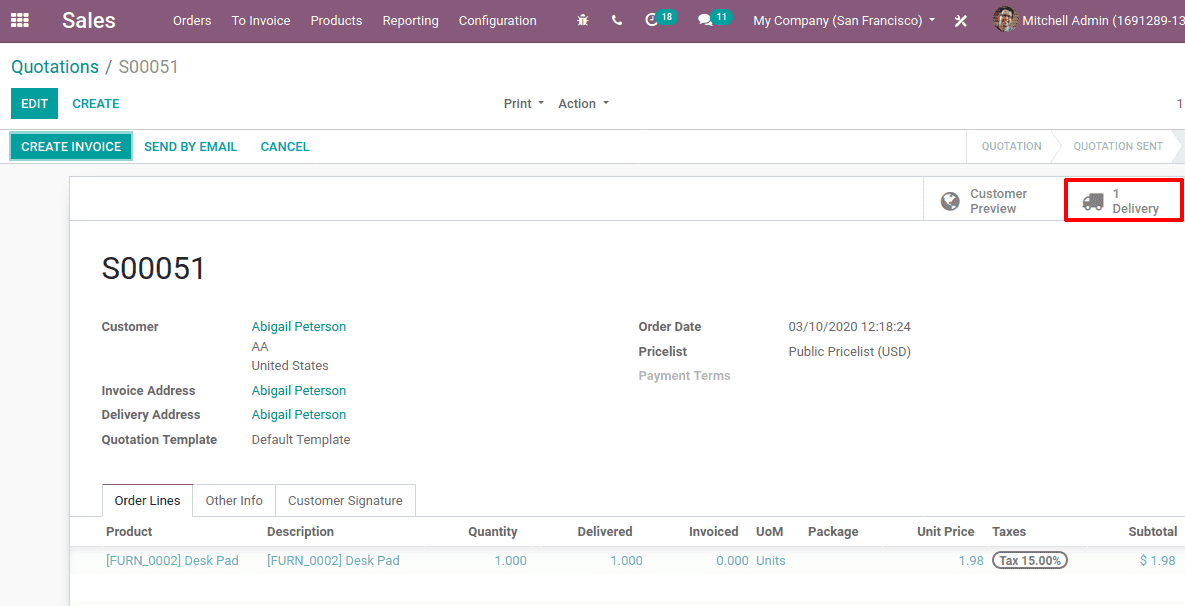Open the To Invoice menu
Viewport: 1185px width, 606px height.
pyautogui.click(x=261, y=20)
